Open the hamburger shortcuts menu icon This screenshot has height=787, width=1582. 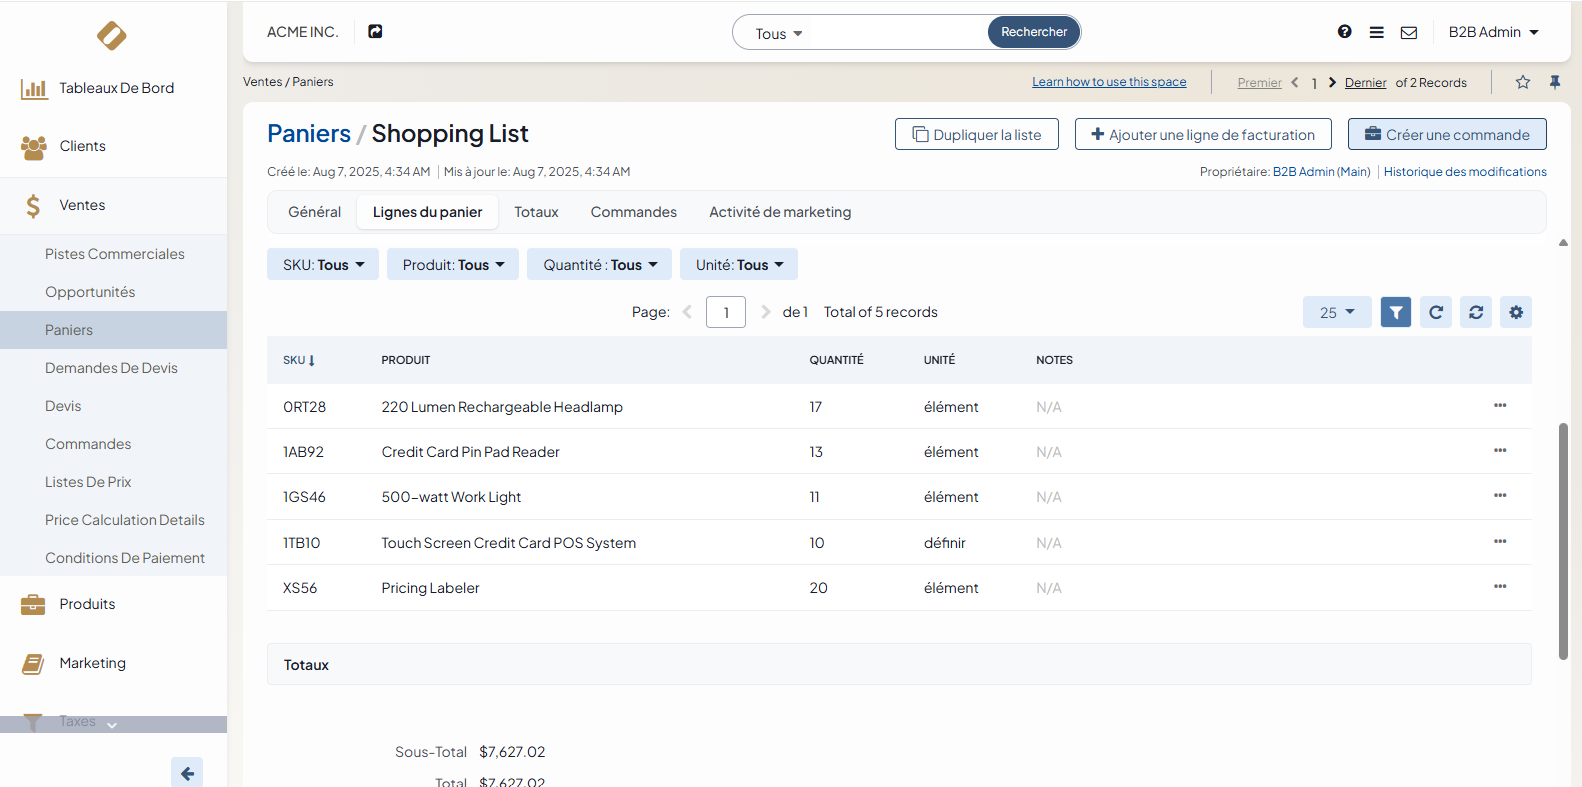point(1377,32)
